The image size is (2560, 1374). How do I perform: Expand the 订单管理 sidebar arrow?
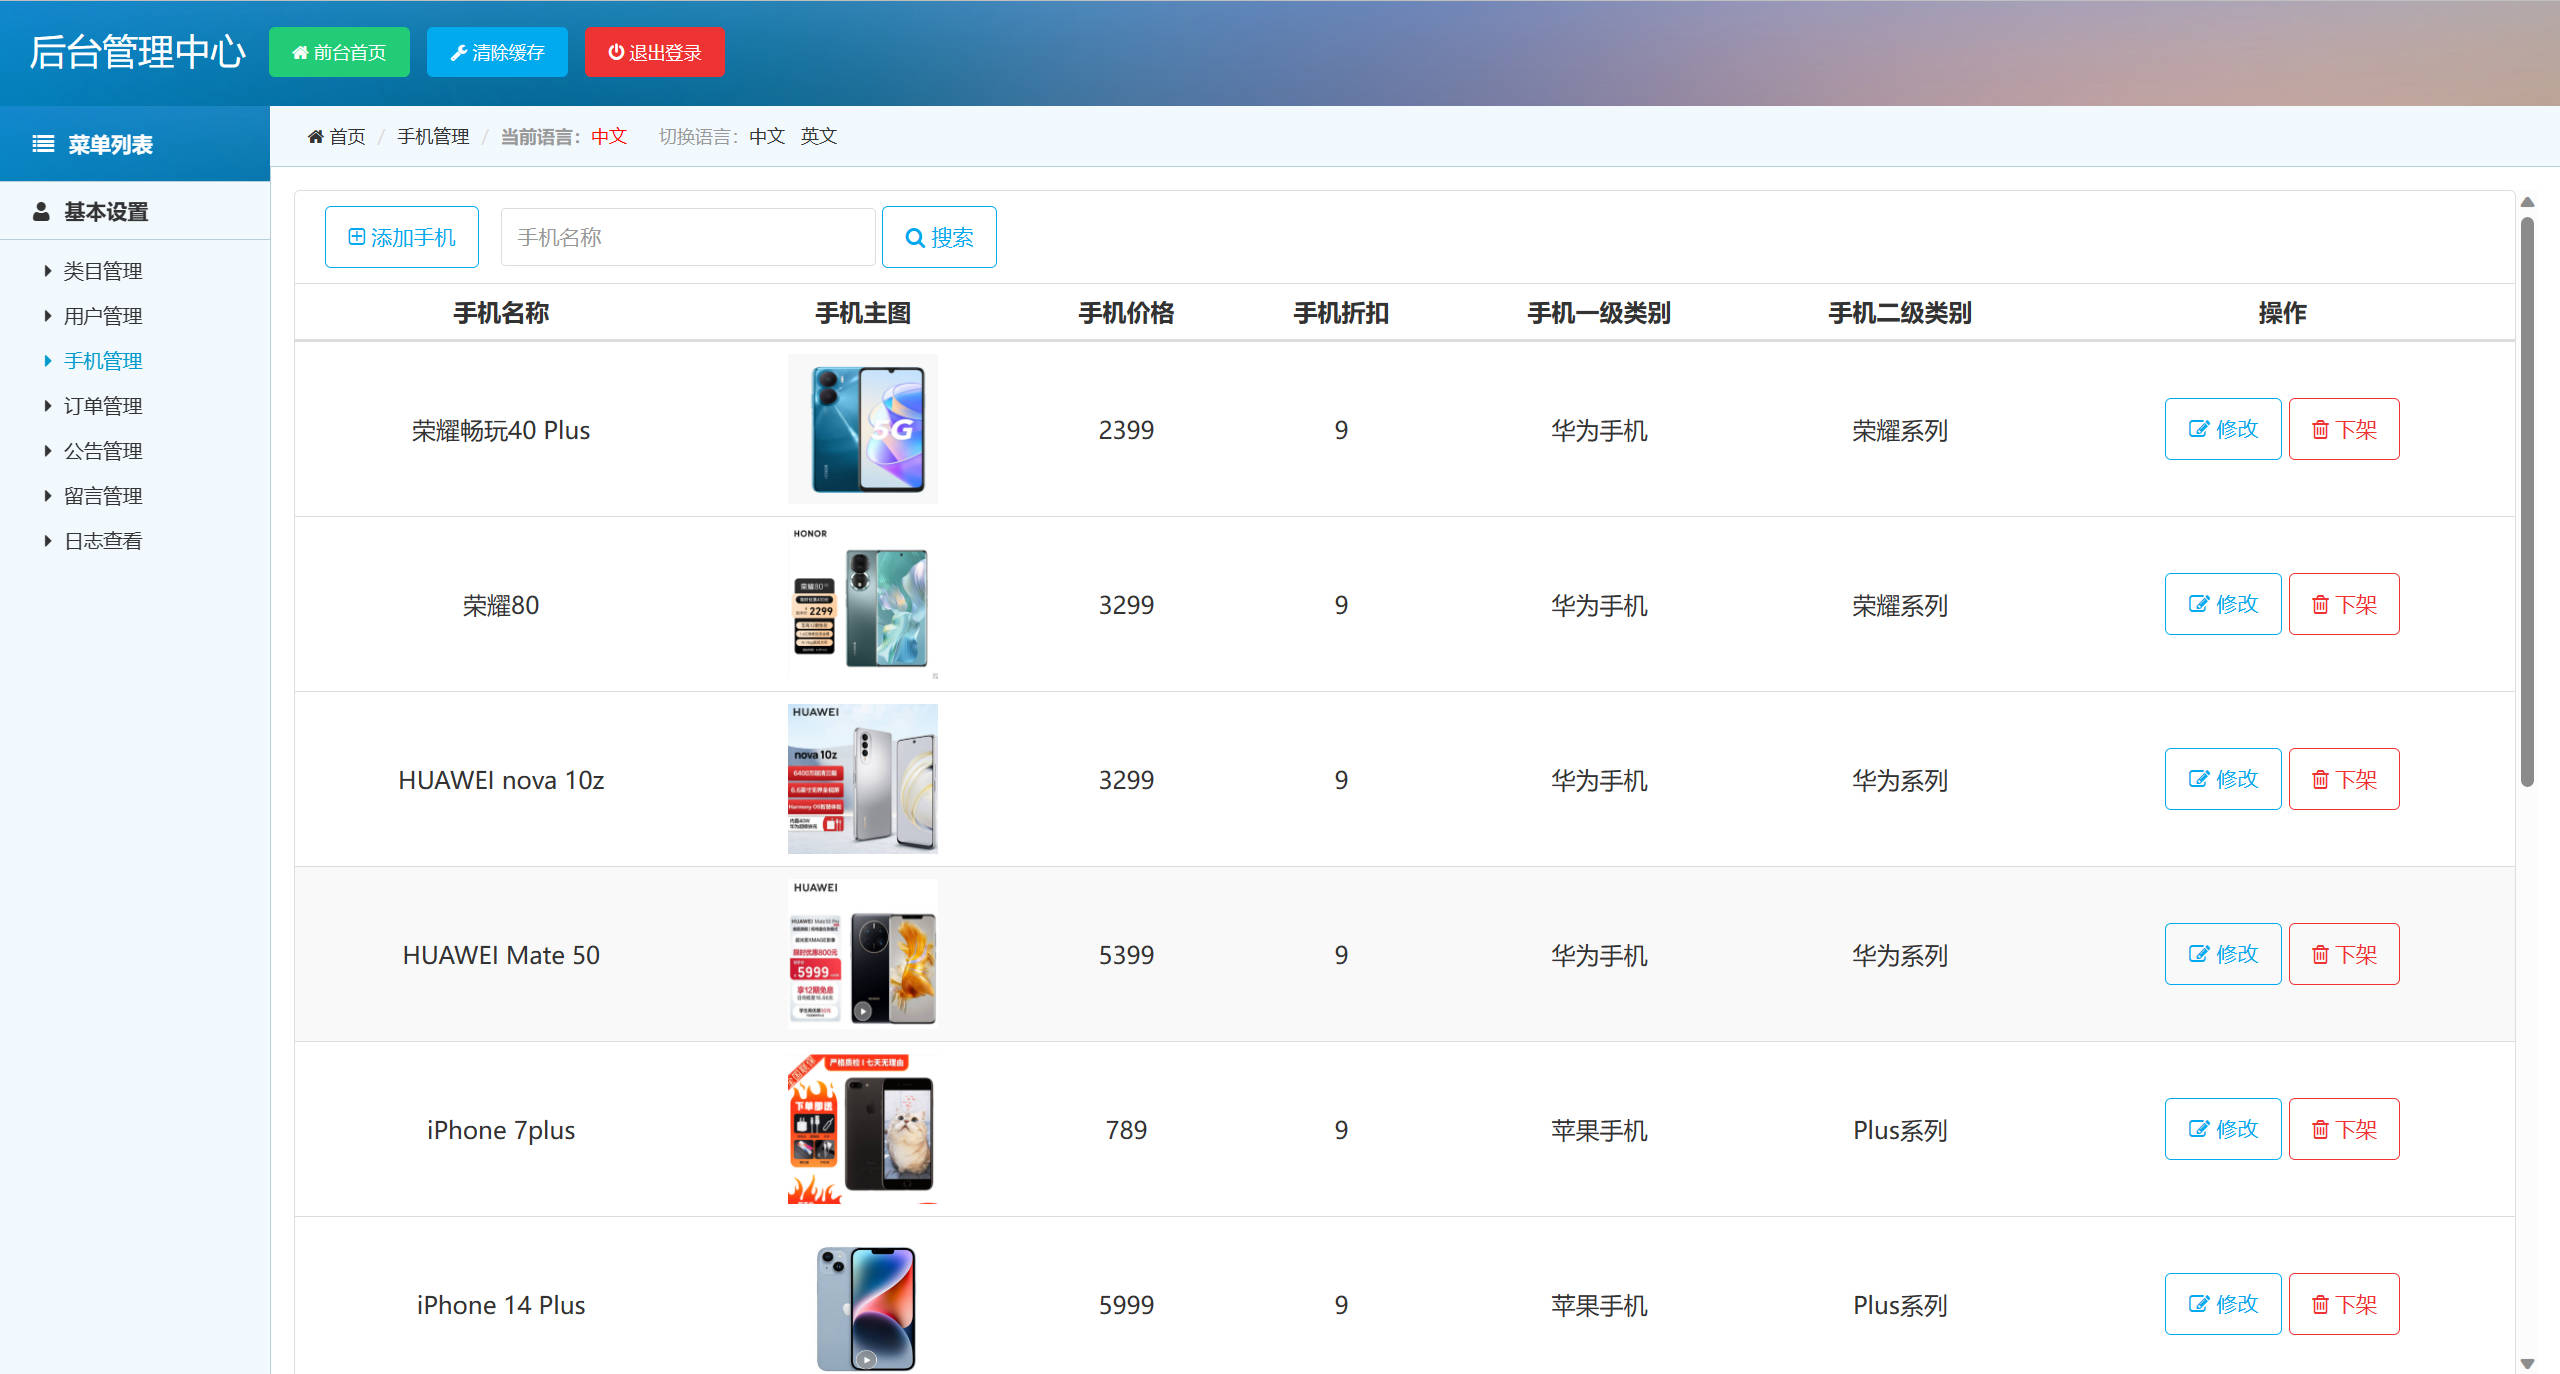click(x=48, y=406)
